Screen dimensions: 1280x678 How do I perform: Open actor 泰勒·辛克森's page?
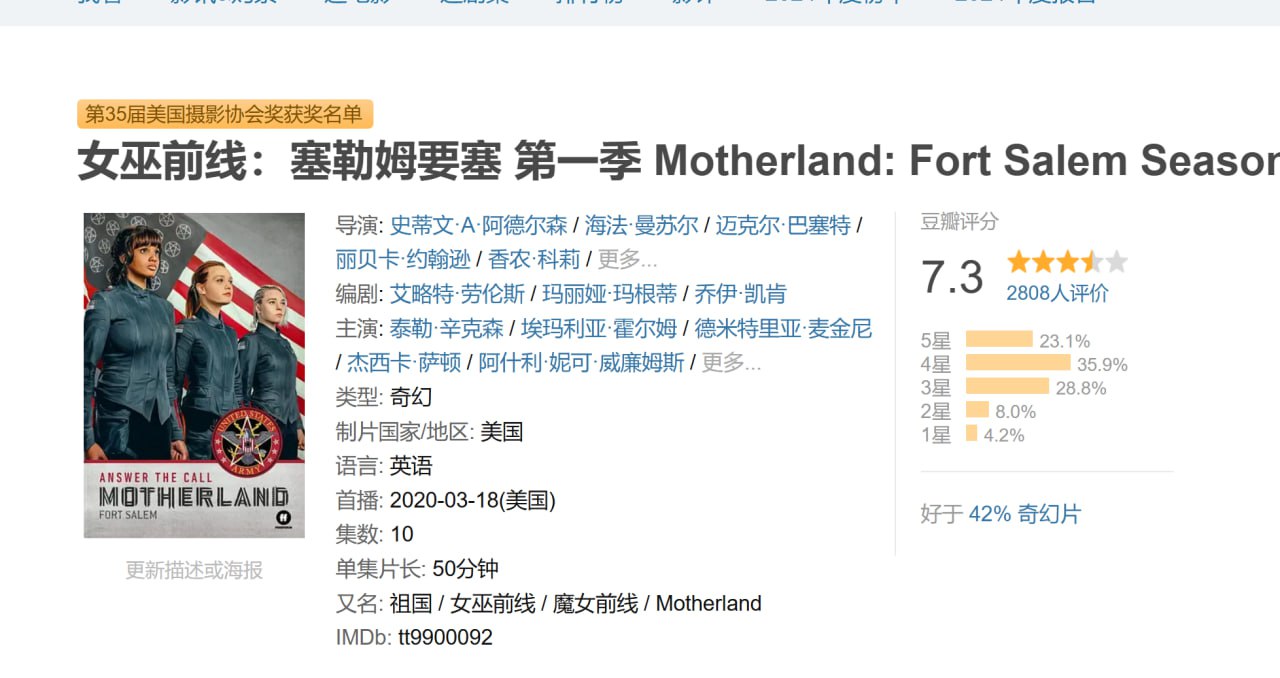[x=447, y=328]
